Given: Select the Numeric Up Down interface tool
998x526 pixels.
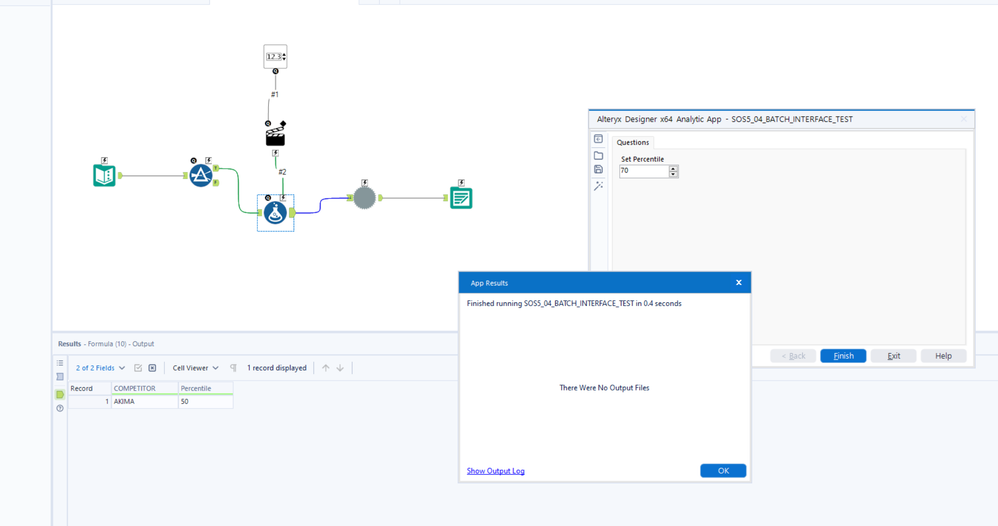Looking at the screenshot, I should click(276, 57).
